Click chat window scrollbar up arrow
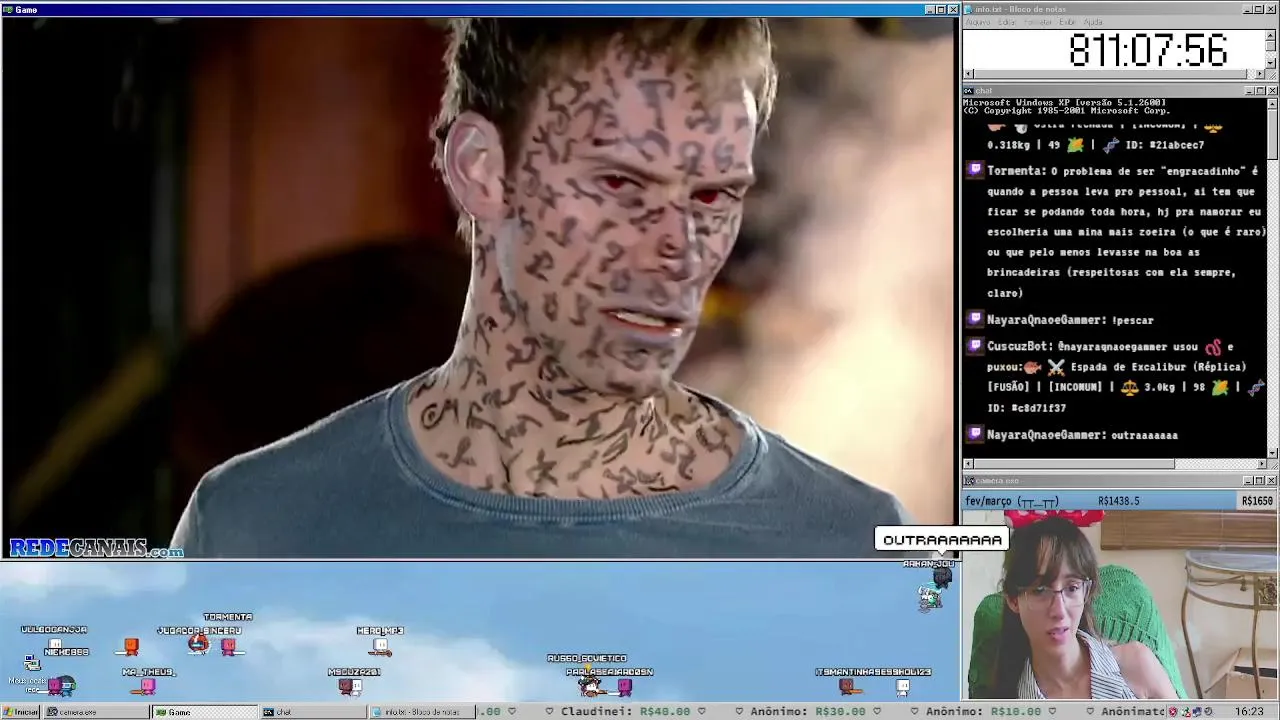Screen dimensions: 1280x720 click(x=1272, y=104)
